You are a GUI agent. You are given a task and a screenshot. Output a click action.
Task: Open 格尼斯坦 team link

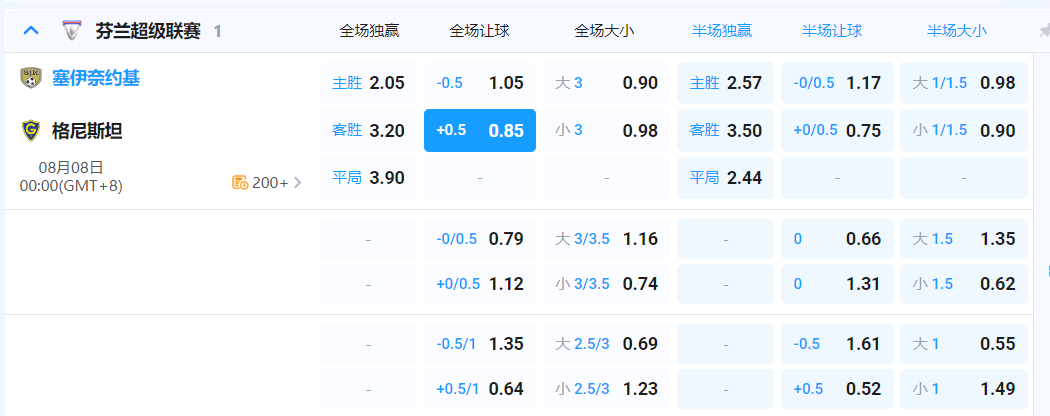pos(87,131)
